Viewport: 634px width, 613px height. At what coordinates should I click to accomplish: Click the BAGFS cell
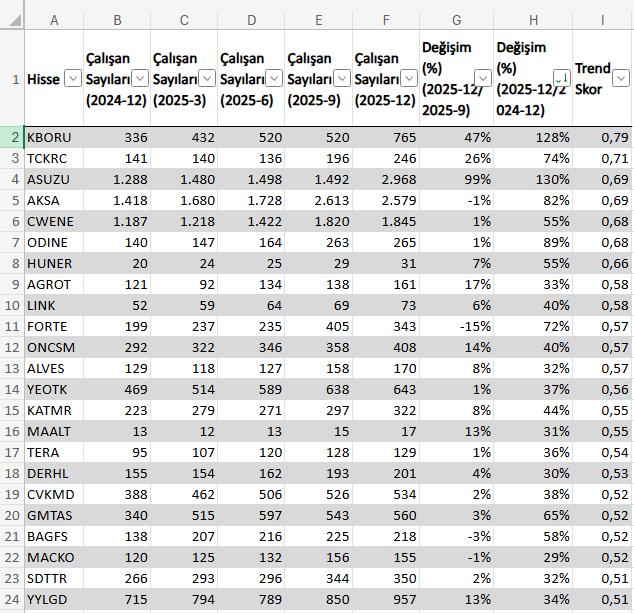[54, 537]
